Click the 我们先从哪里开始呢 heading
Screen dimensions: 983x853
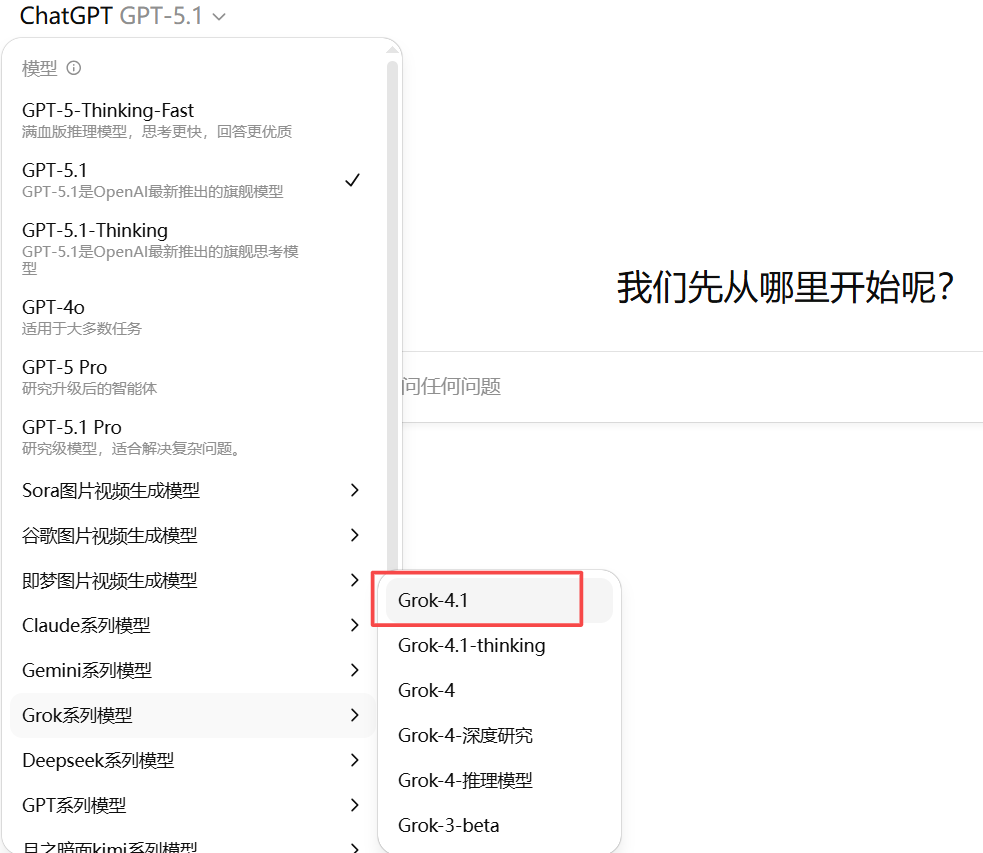[x=785, y=288]
